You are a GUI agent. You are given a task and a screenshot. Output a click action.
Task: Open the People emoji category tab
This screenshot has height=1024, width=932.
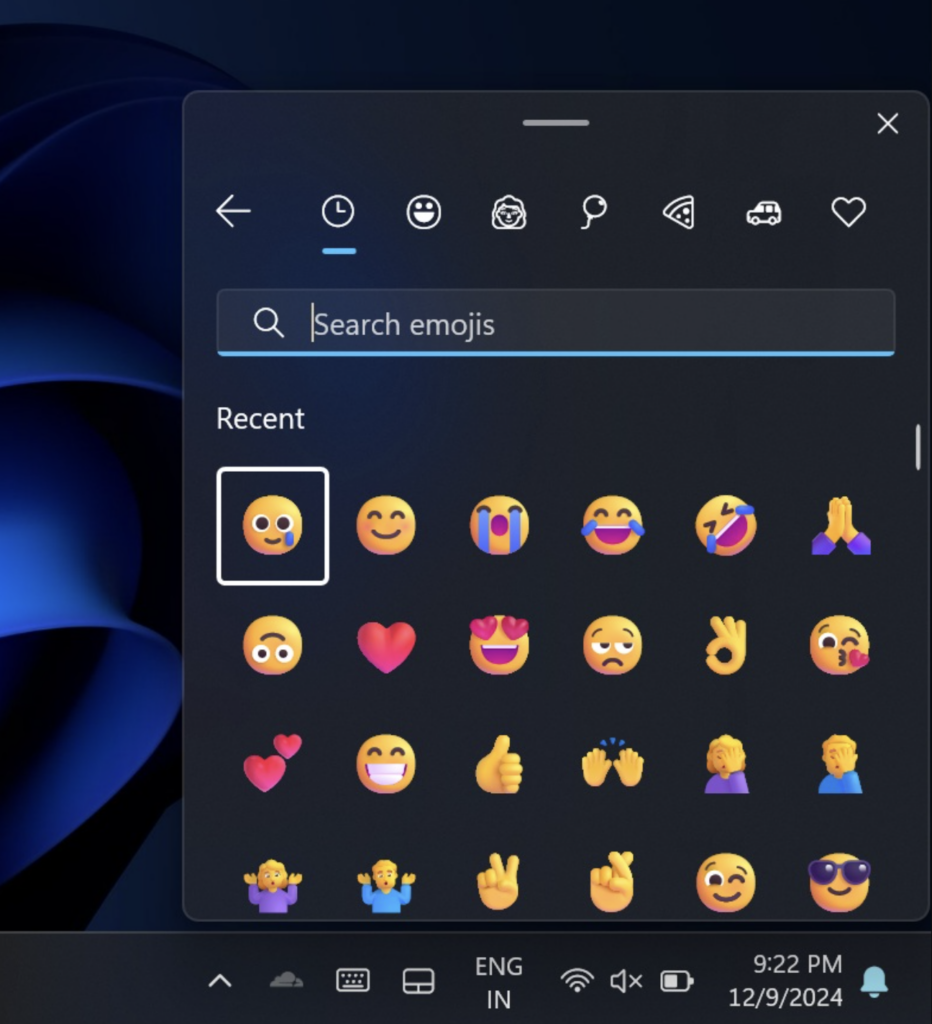pos(509,212)
